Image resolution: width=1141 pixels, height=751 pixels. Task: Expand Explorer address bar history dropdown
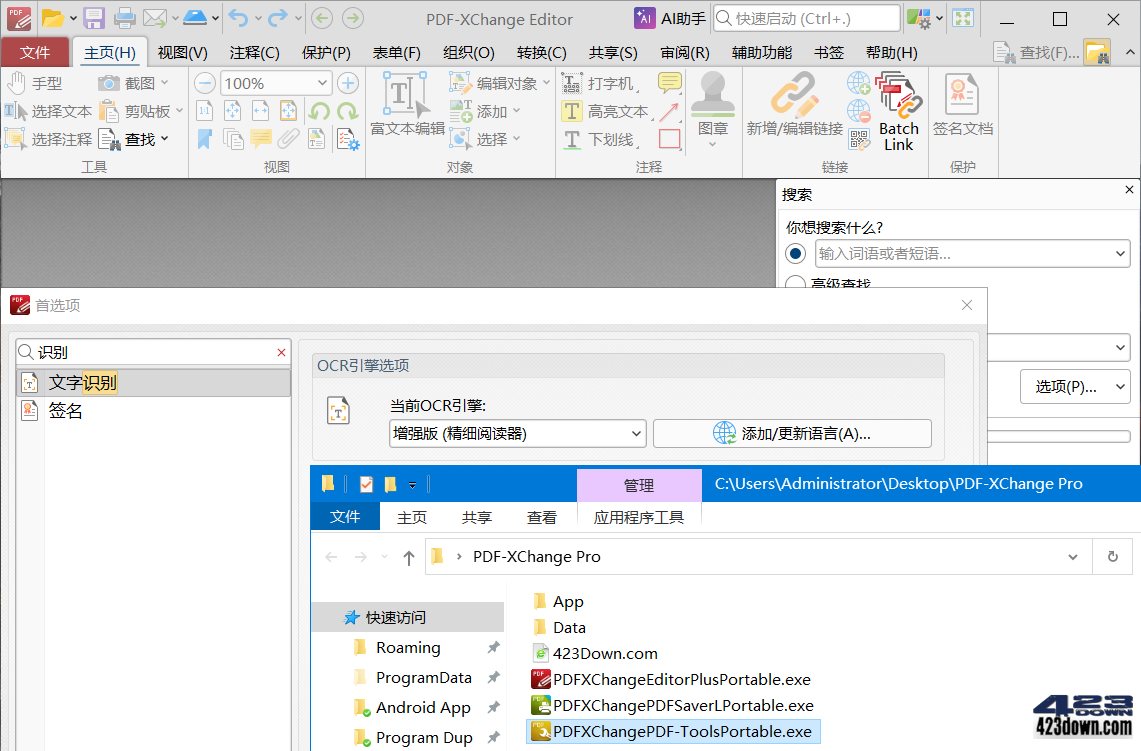point(1073,557)
